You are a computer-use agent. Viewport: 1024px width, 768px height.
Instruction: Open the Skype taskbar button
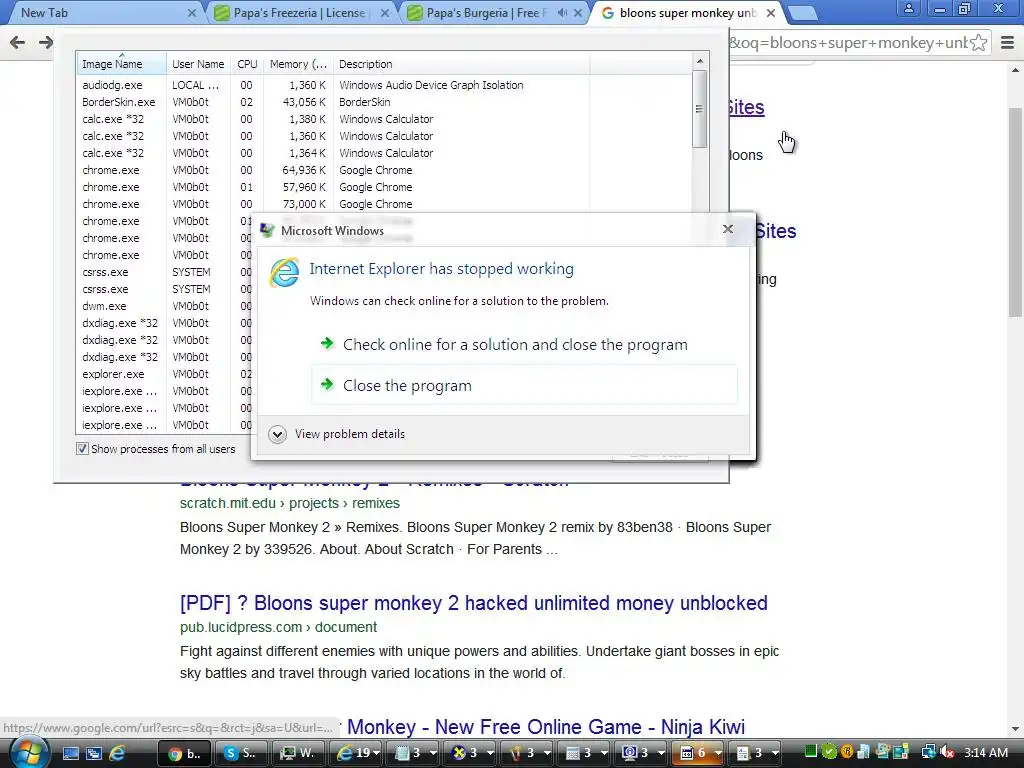tap(240, 753)
